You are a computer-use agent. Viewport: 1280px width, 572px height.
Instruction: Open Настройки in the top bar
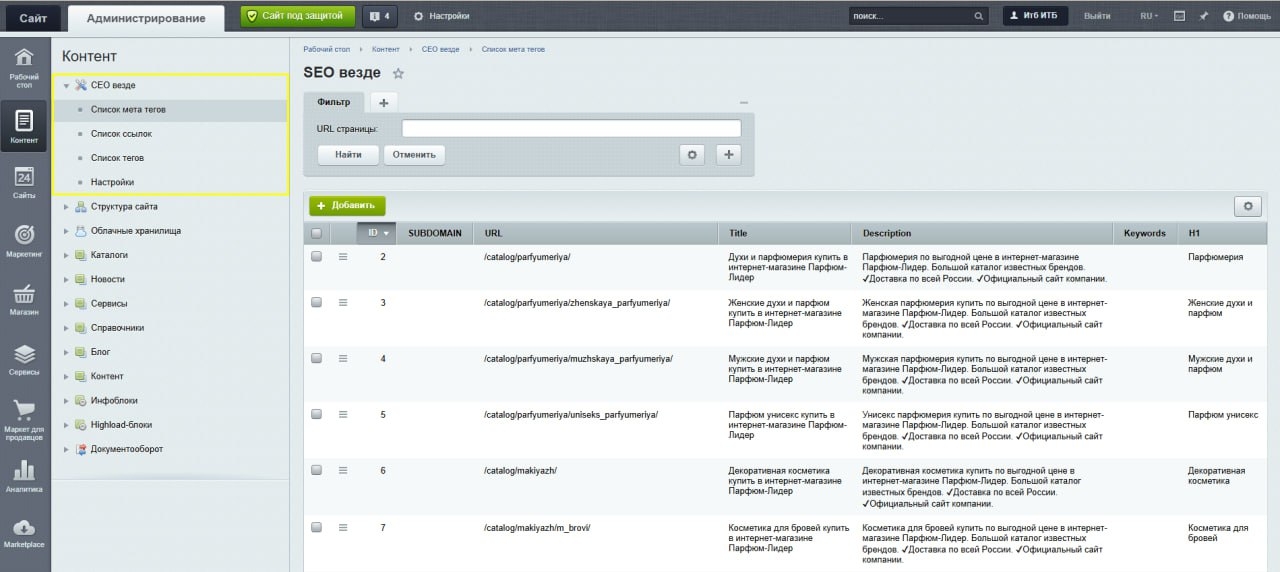(441, 16)
